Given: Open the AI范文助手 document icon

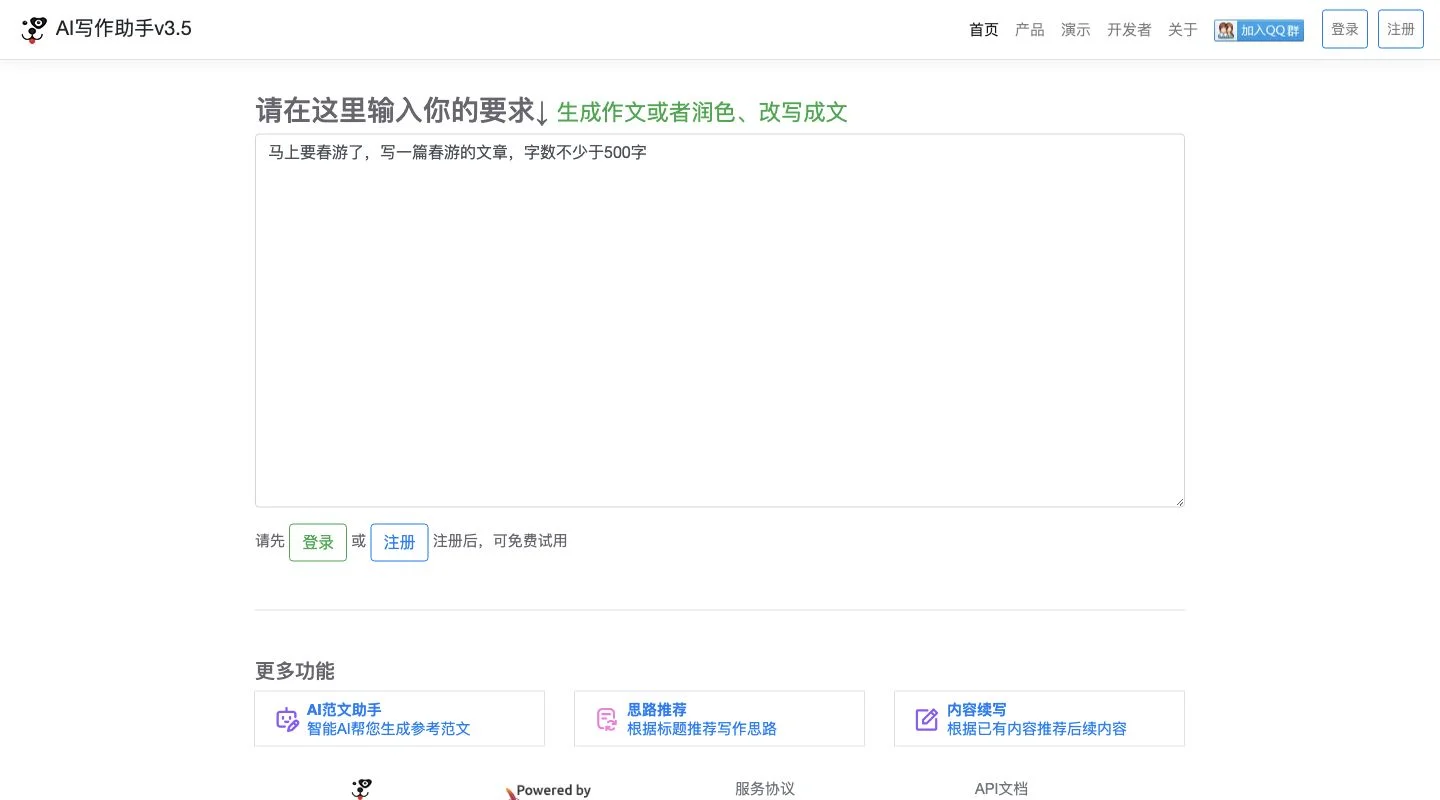Looking at the screenshot, I should (x=287, y=719).
